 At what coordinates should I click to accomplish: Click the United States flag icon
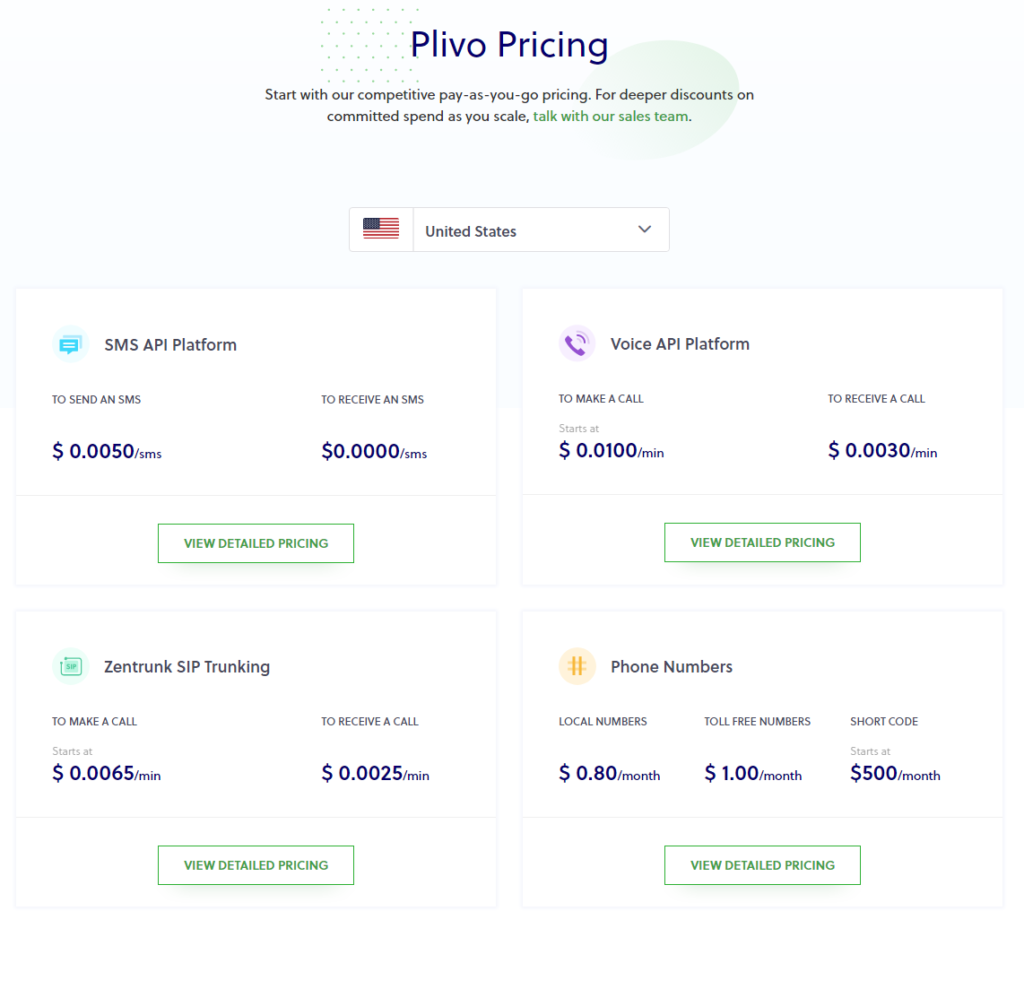(x=381, y=229)
